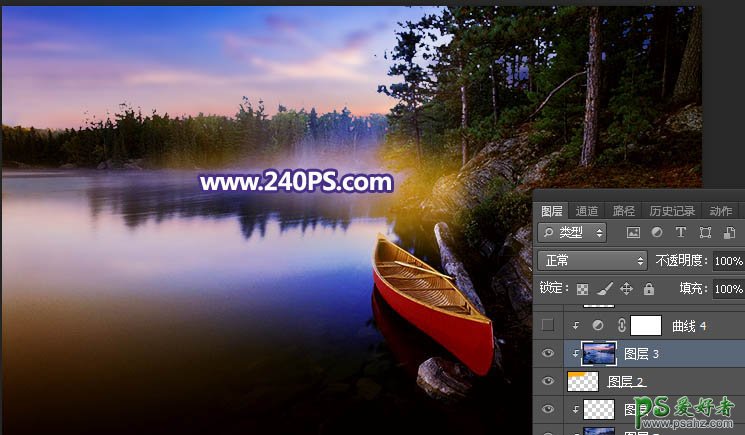Show the hidden 曲线 4 layer

pyautogui.click(x=547, y=325)
